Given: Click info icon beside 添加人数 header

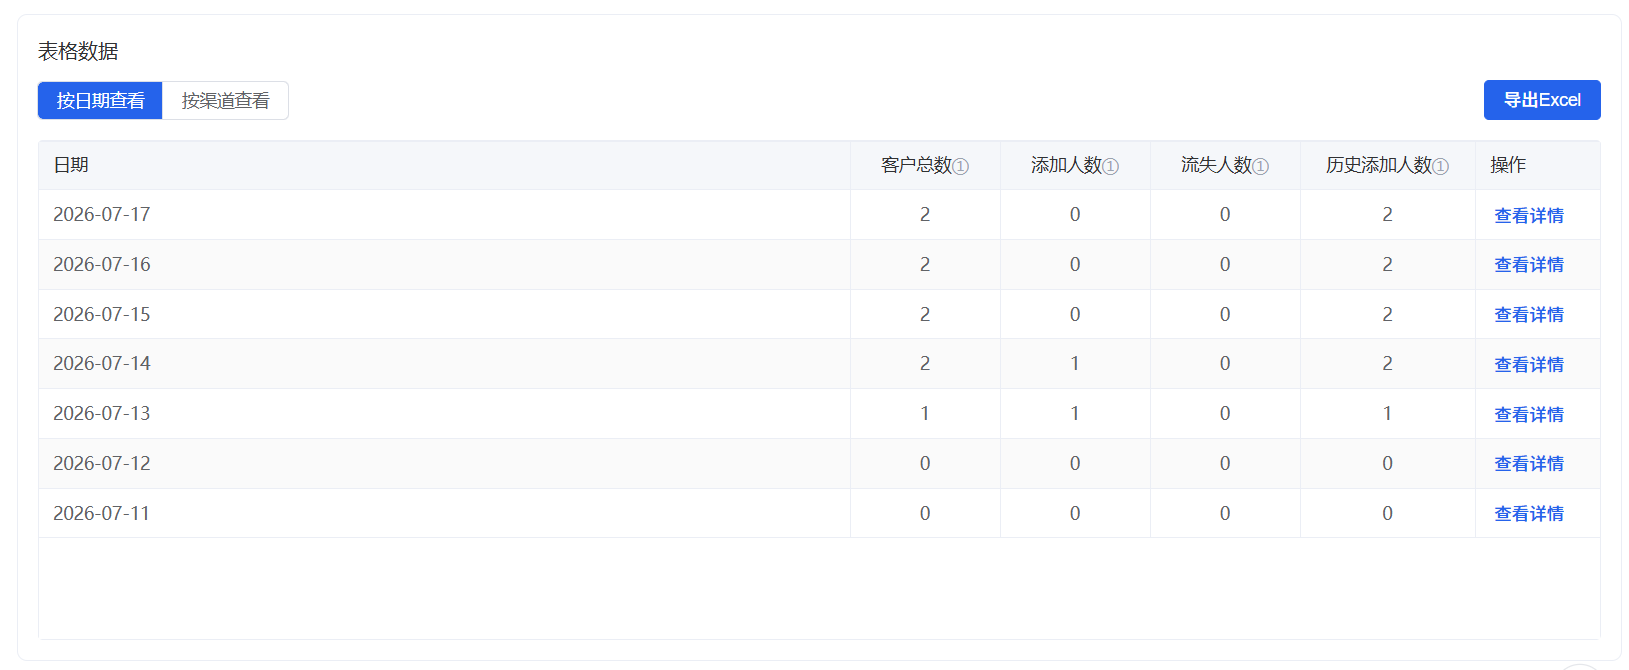Looking at the screenshot, I should point(1111,167).
